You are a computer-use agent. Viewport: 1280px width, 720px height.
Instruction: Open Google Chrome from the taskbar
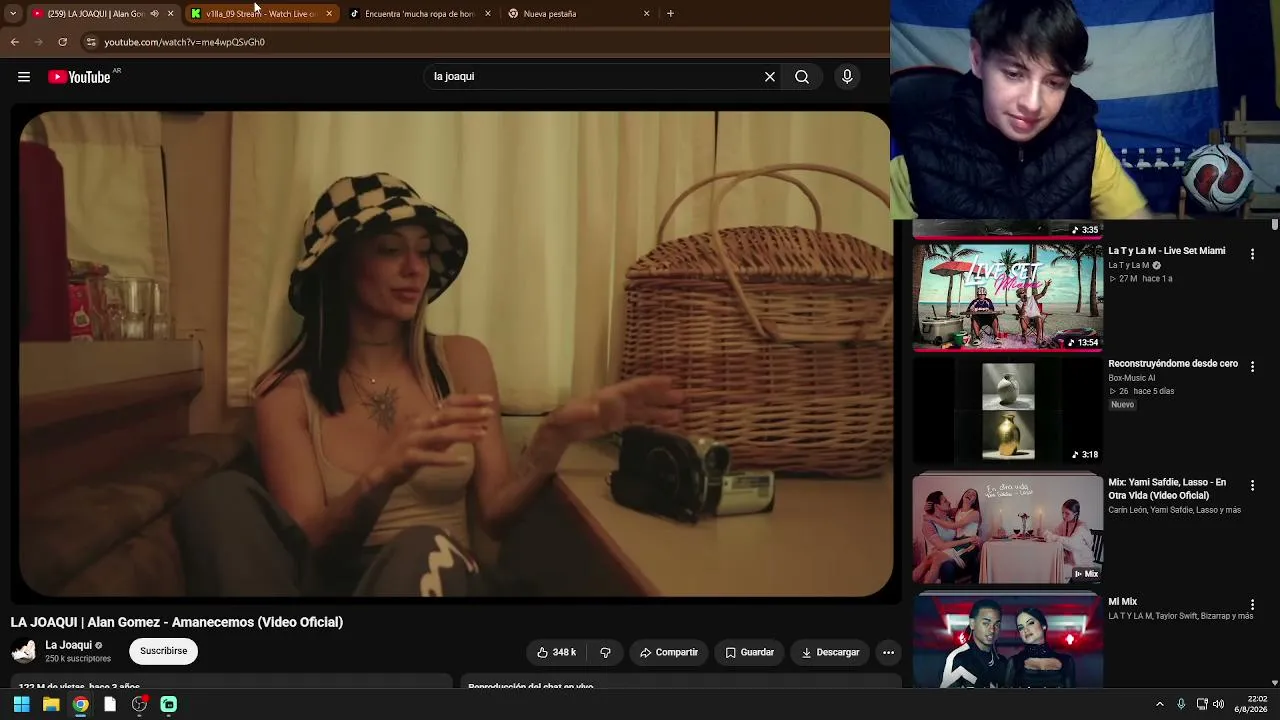(x=80, y=705)
